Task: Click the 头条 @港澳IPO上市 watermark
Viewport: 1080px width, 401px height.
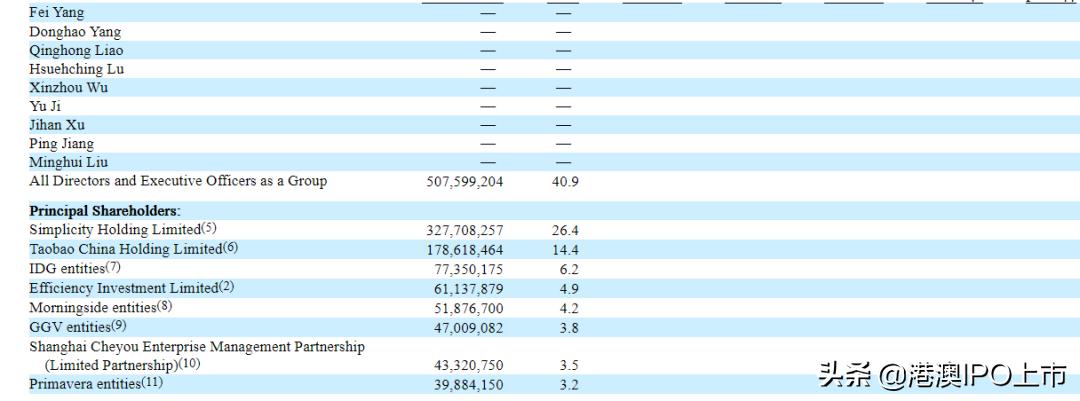Action: [x=942, y=376]
